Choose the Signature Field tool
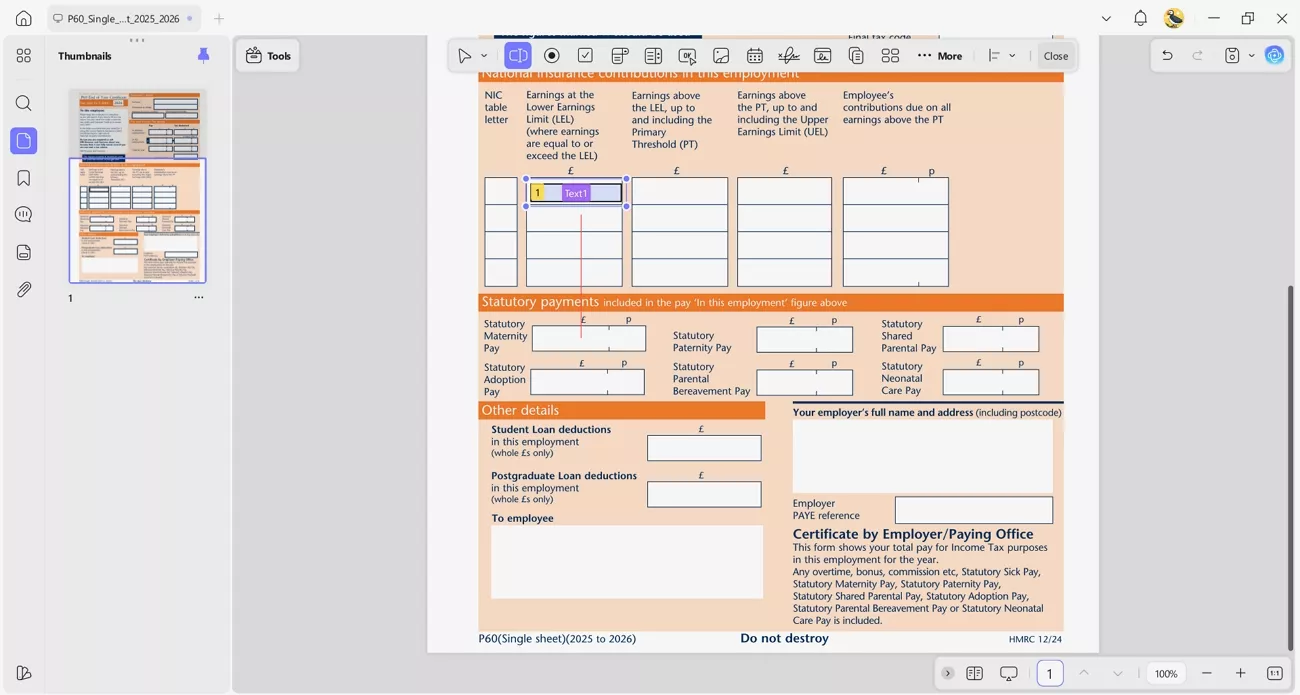1300x695 pixels. click(788, 55)
